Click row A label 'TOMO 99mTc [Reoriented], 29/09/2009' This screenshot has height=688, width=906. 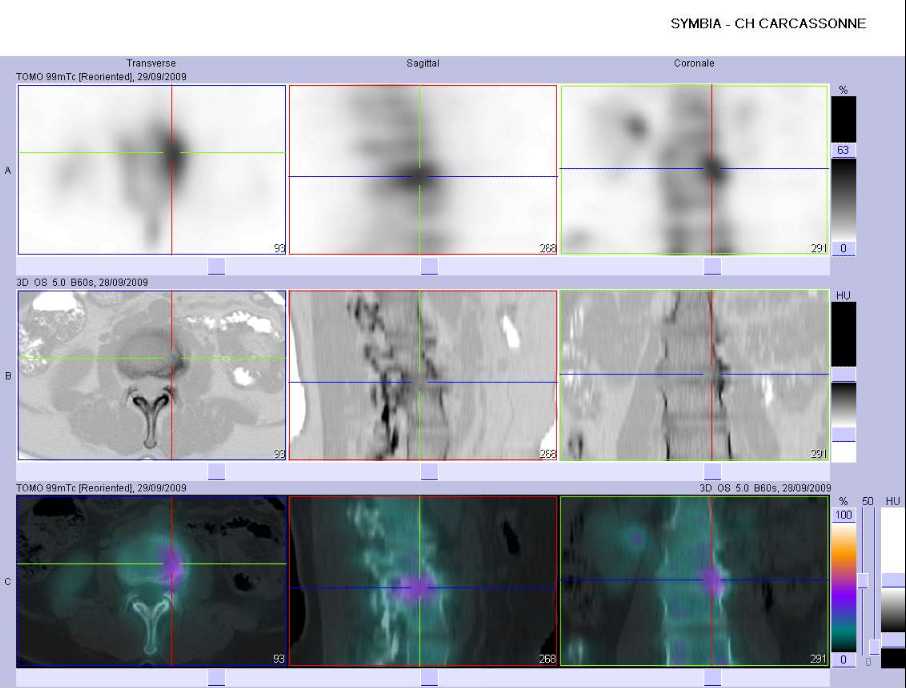[102, 76]
